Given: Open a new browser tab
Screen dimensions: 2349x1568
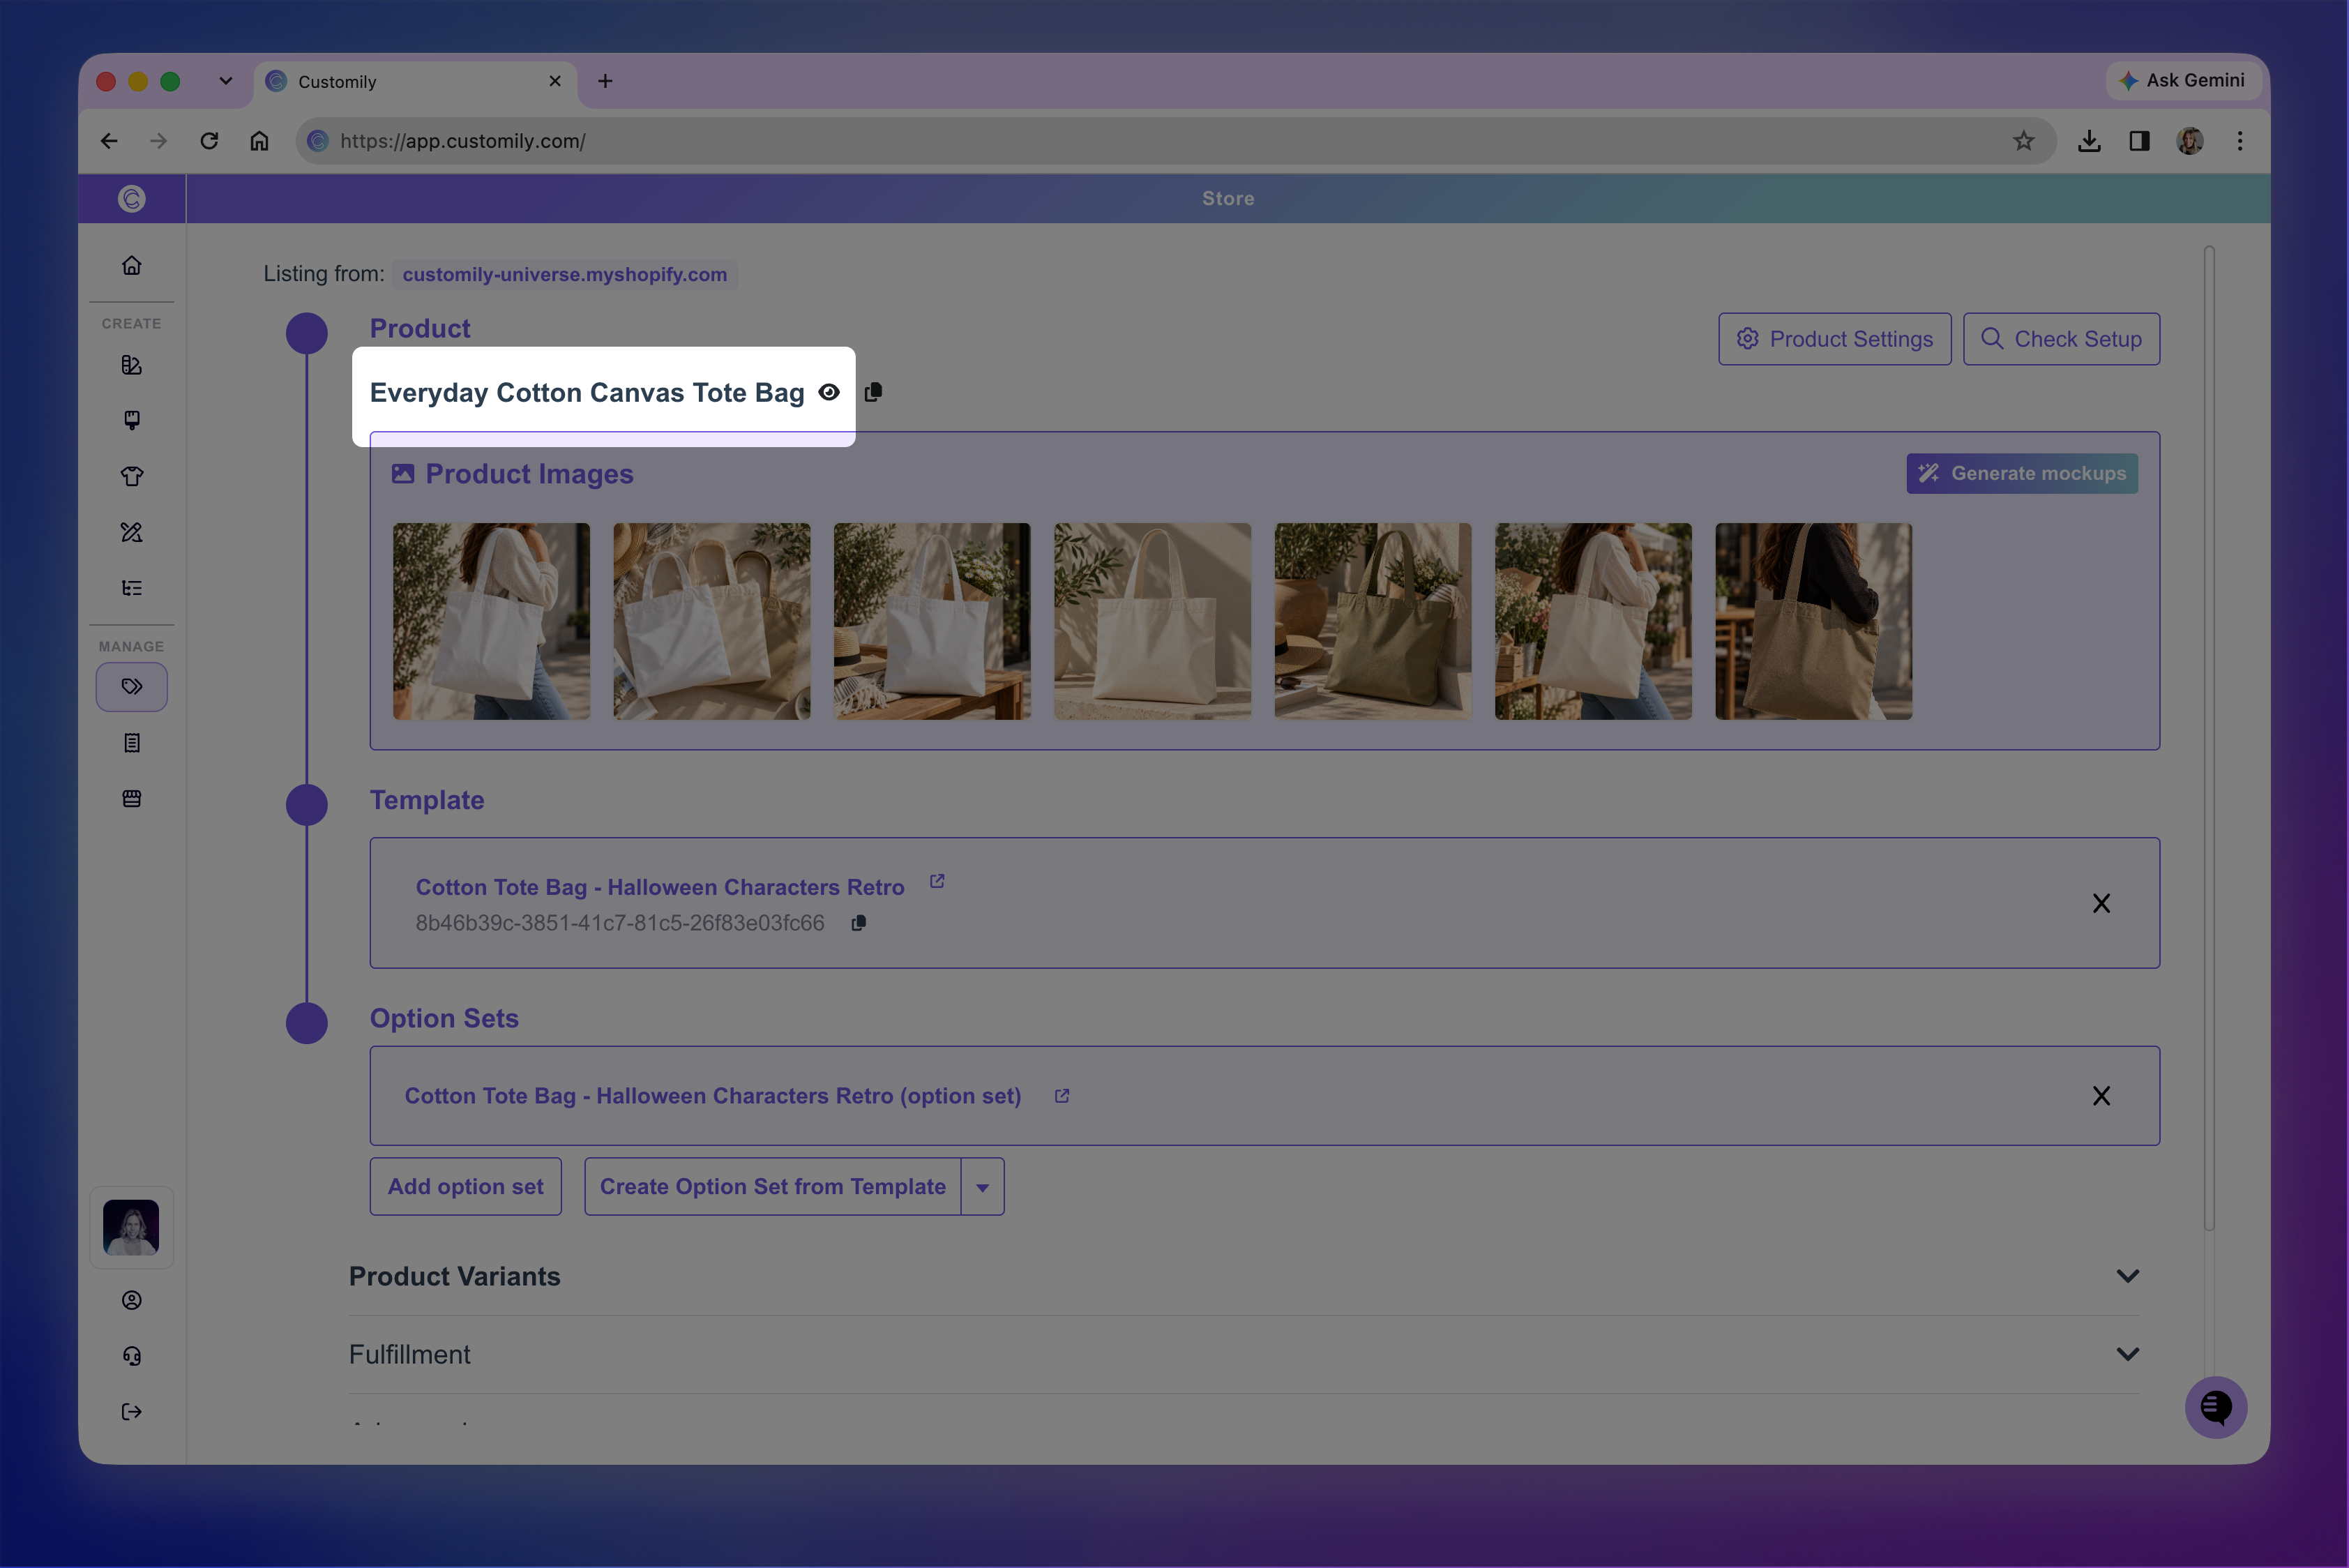Looking at the screenshot, I should (x=605, y=81).
